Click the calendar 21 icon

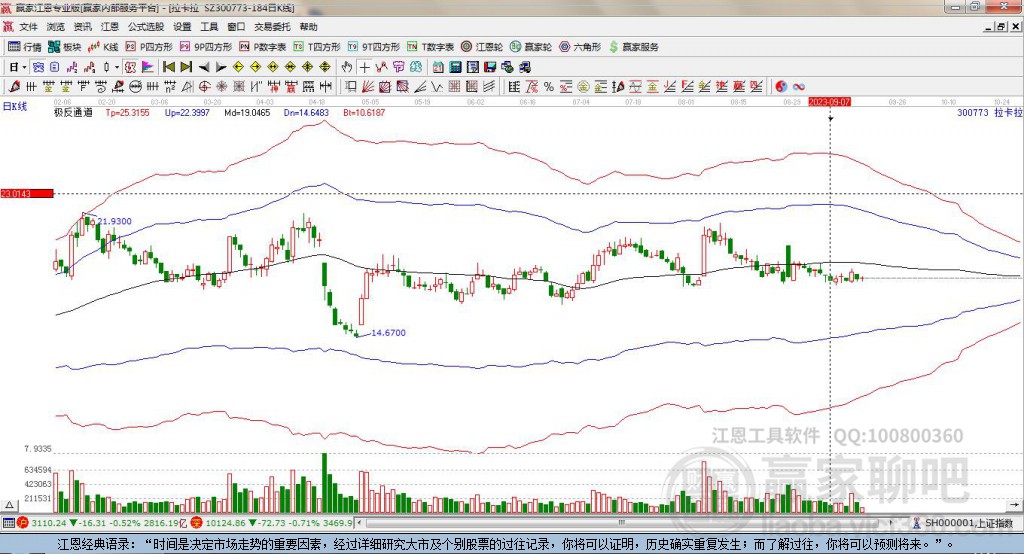[x=438, y=67]
